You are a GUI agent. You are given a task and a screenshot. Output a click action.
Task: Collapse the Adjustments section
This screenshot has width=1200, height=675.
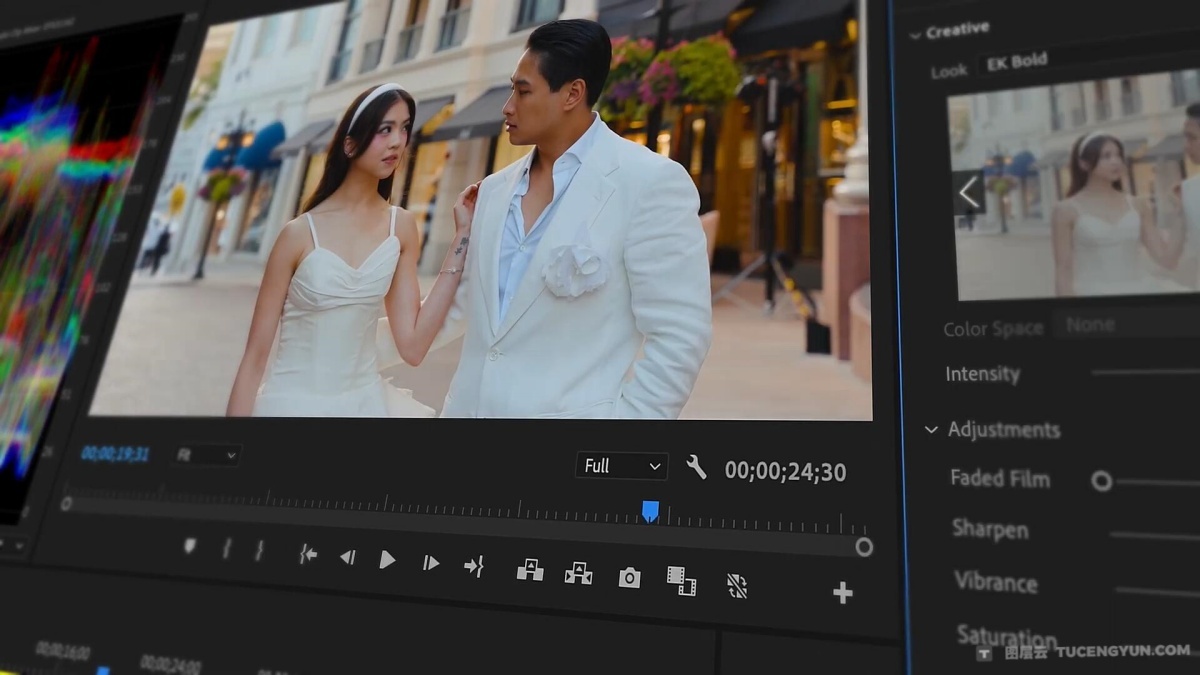(x=931, y=430)
